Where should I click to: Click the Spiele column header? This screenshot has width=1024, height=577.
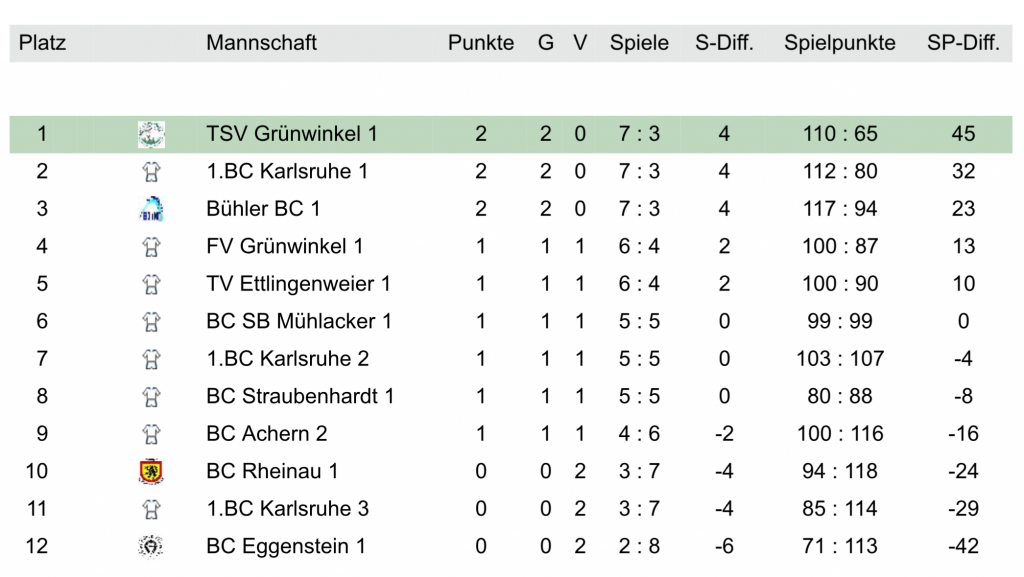pos(639,43)
